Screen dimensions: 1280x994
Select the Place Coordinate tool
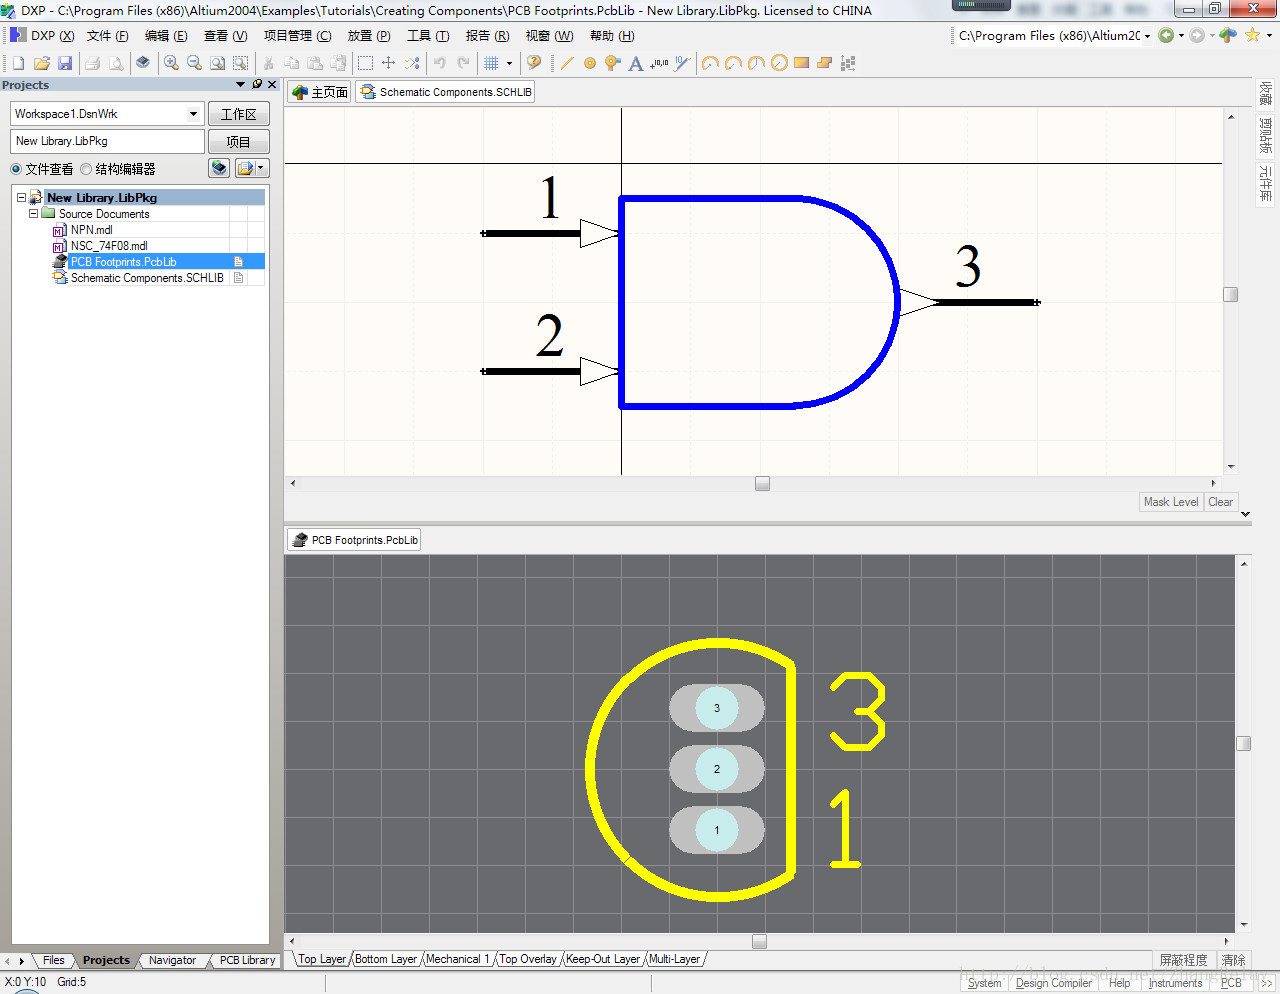[x=659, y=63]
